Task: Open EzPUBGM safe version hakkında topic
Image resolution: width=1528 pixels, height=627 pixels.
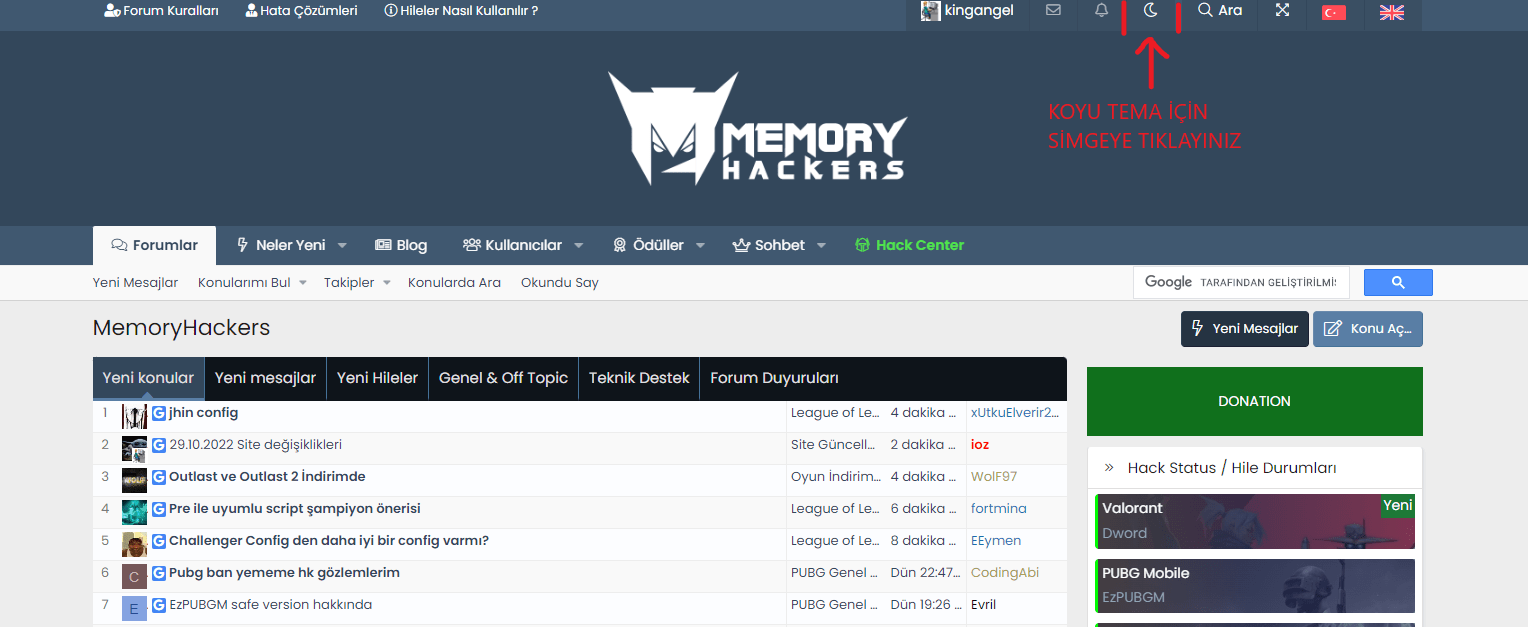Action: tap(270, 604)
